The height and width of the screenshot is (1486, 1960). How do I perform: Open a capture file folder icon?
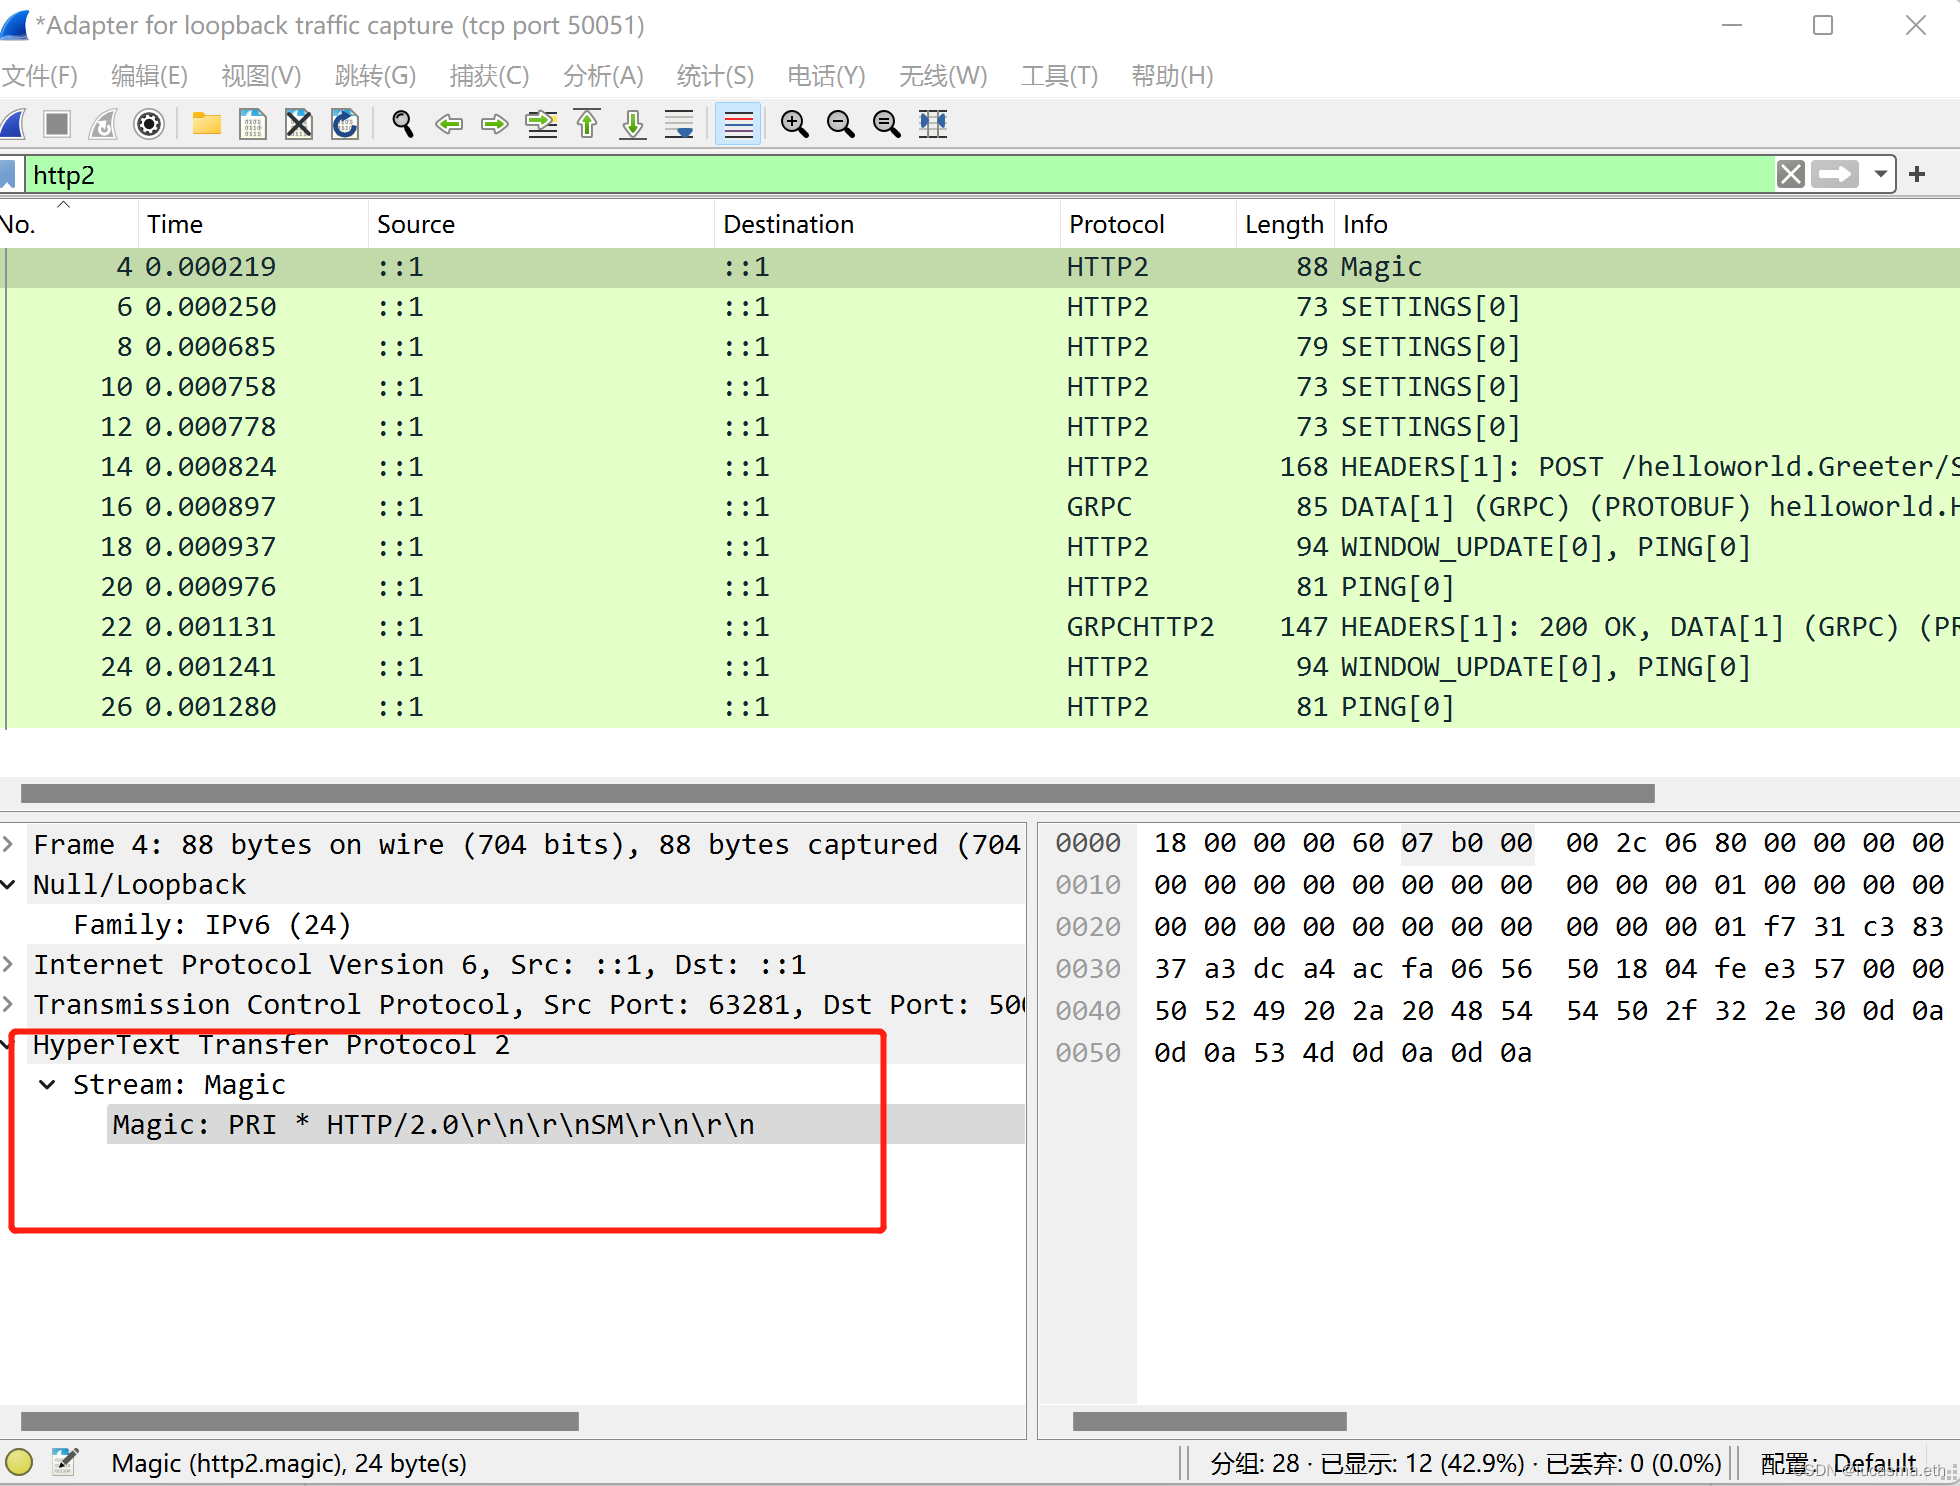point(207,124)
